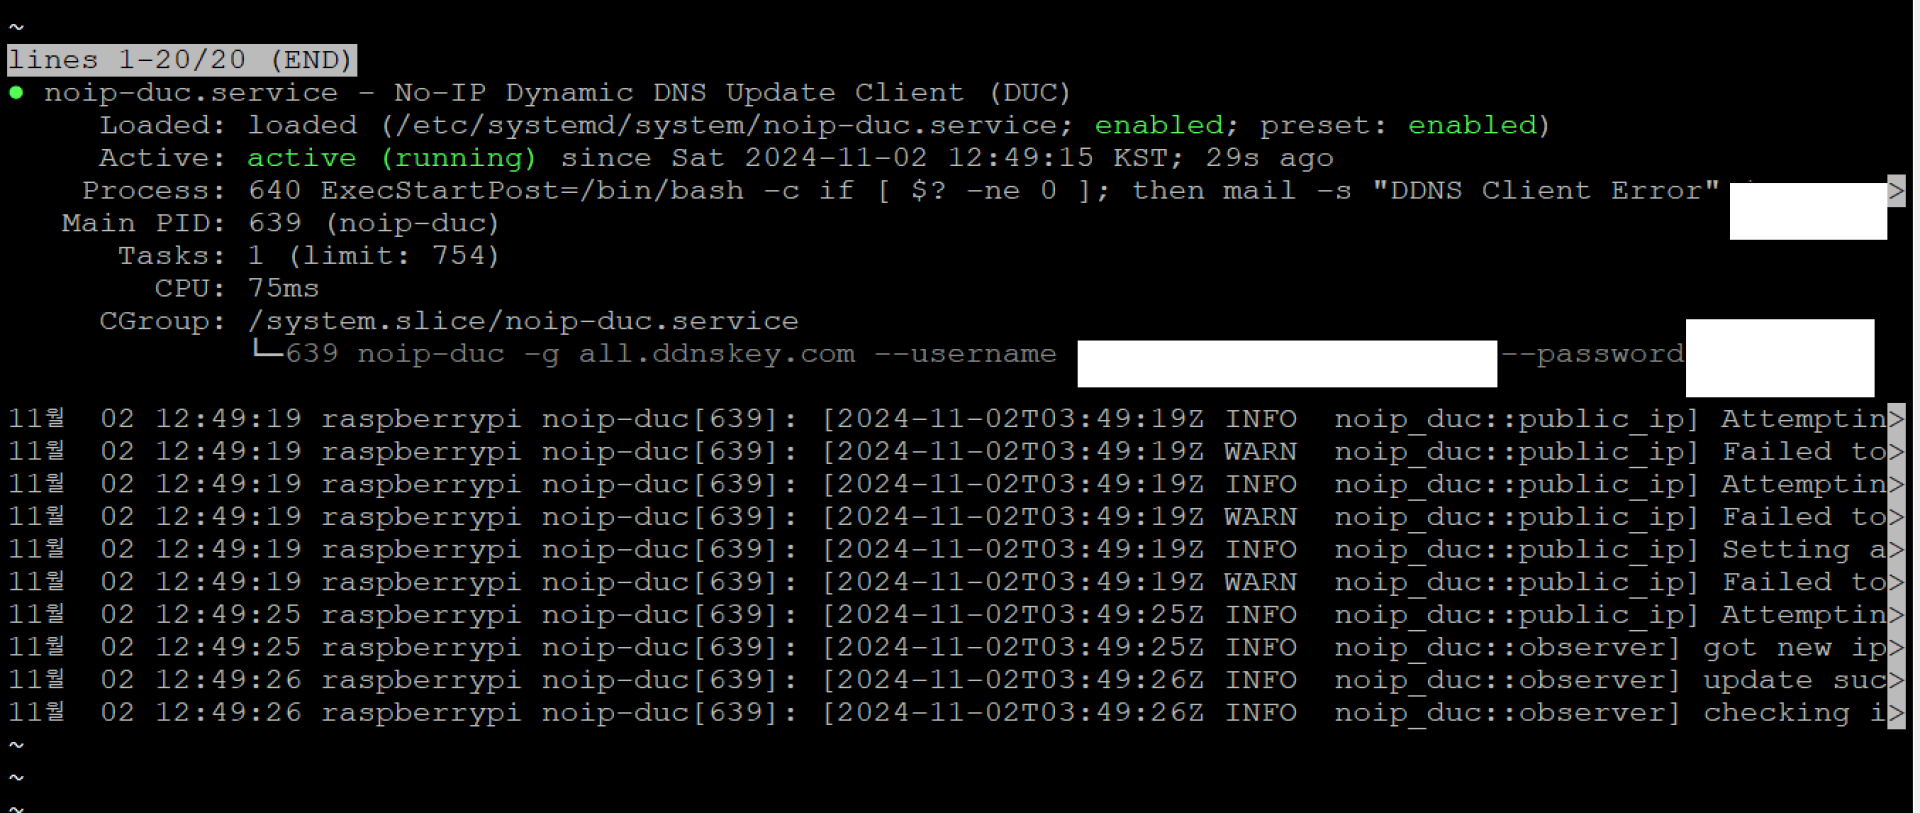Viewport: 1920px width, 813px height.
Task: Click the green 'enabled' after preset
Action: [x=1471, y=126]
